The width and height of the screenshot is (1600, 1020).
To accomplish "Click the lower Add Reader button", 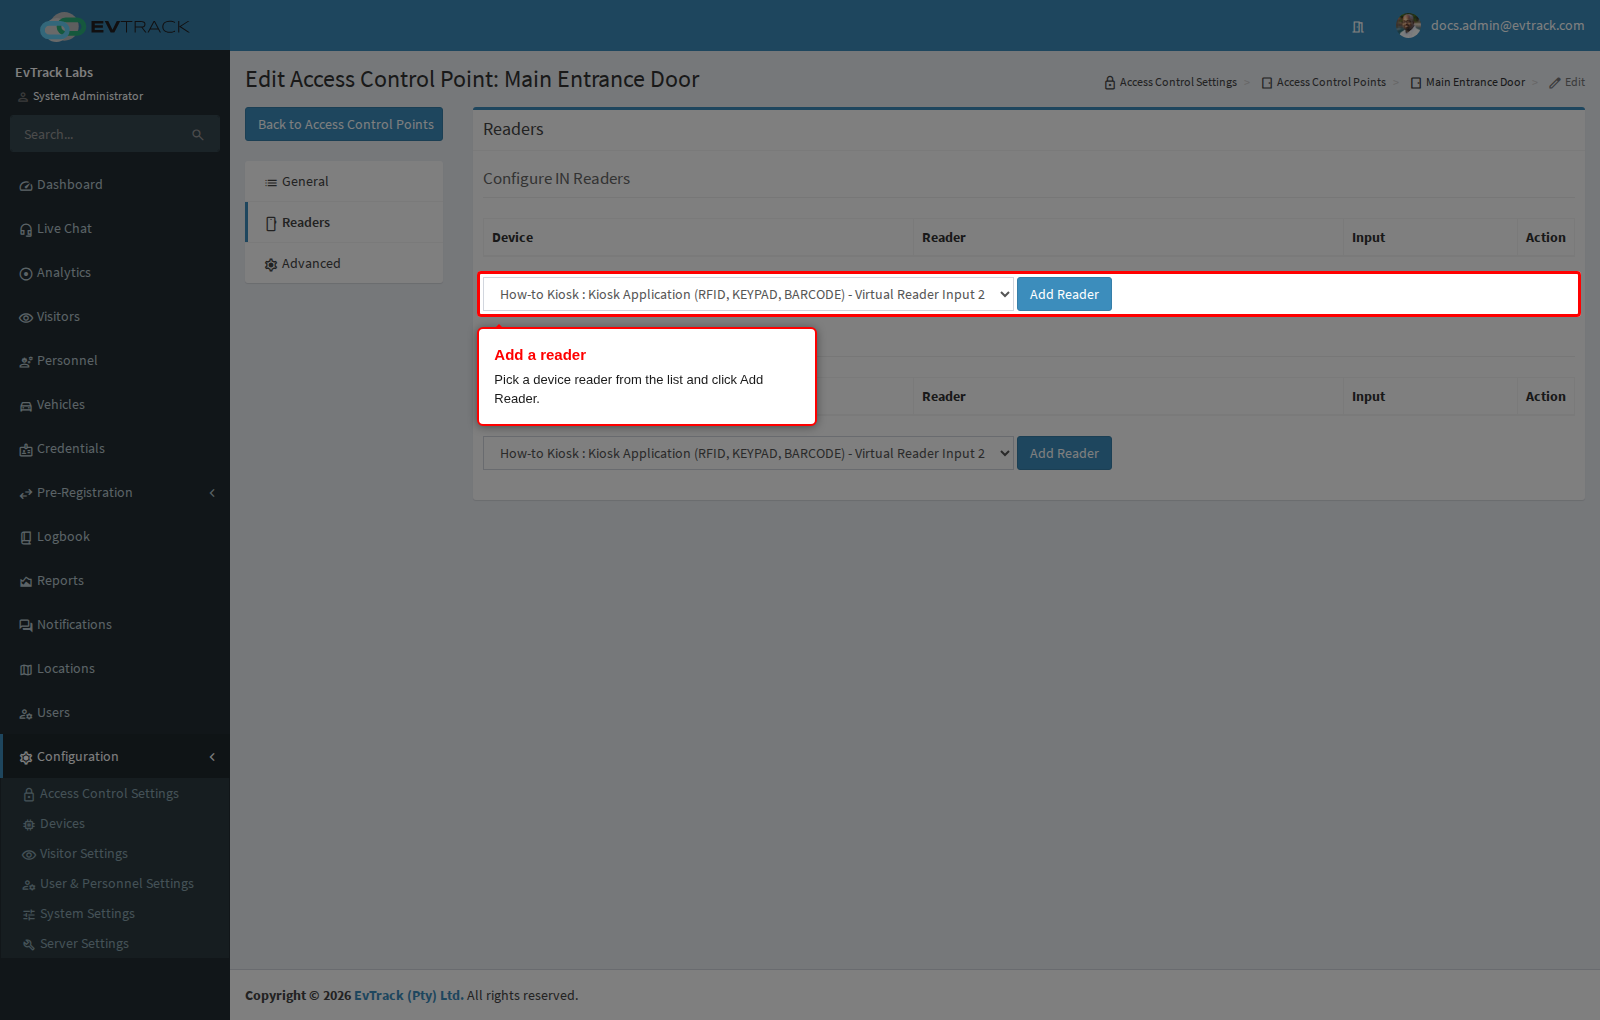I will click(x=1064, y=453).
